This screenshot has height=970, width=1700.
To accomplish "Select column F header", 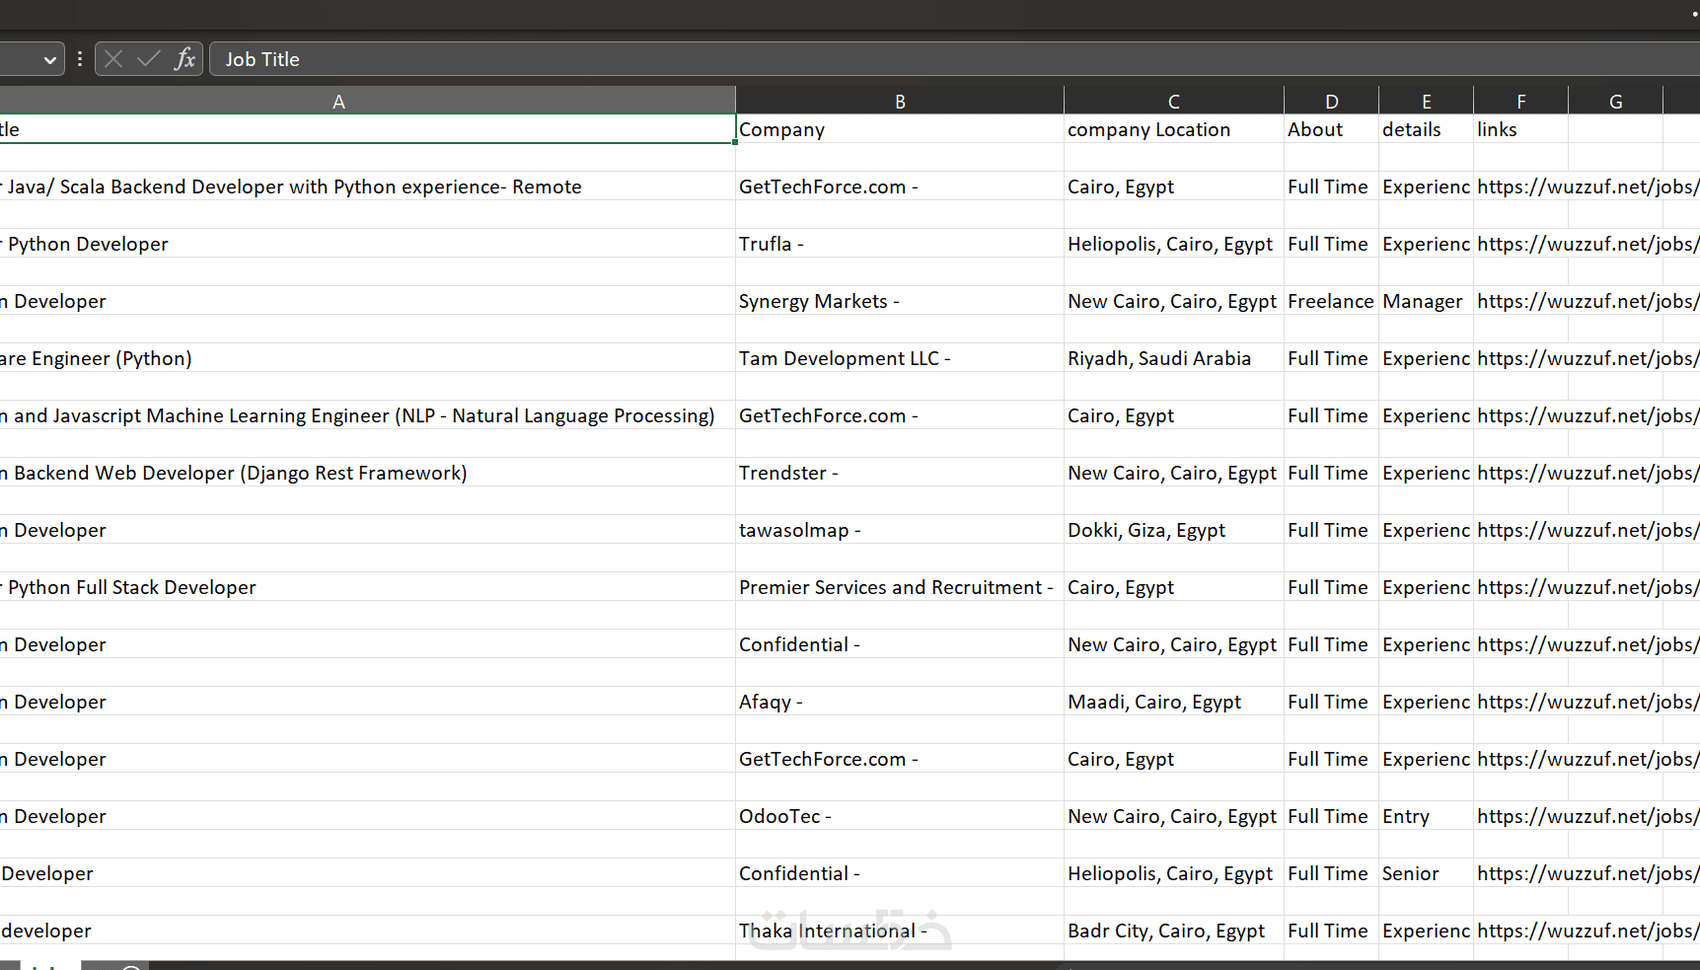I will tap(1521, 101).
